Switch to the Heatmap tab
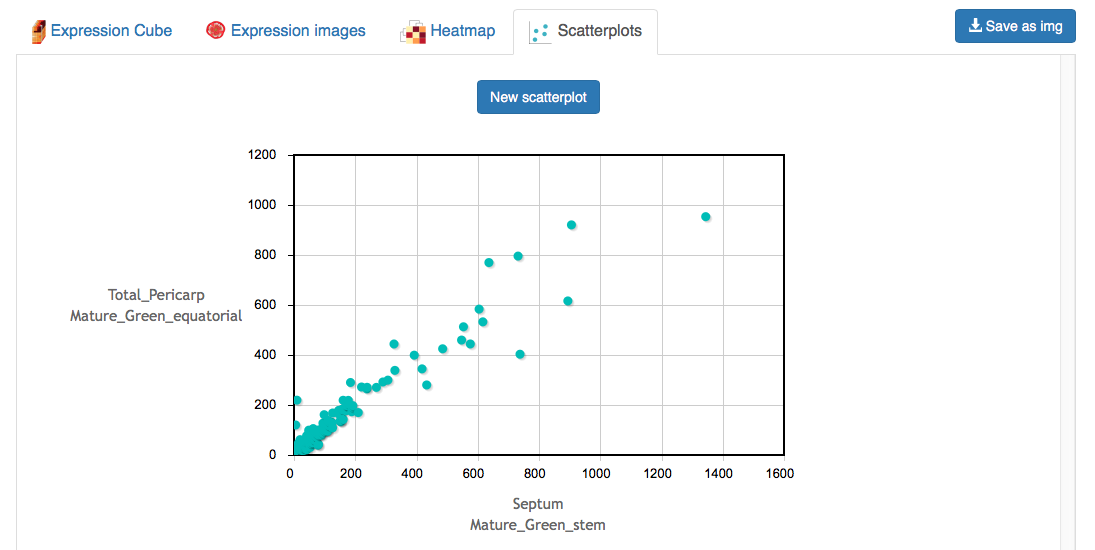The height and width of the screenshot is (550, 1095). click(x=448, y=31)
